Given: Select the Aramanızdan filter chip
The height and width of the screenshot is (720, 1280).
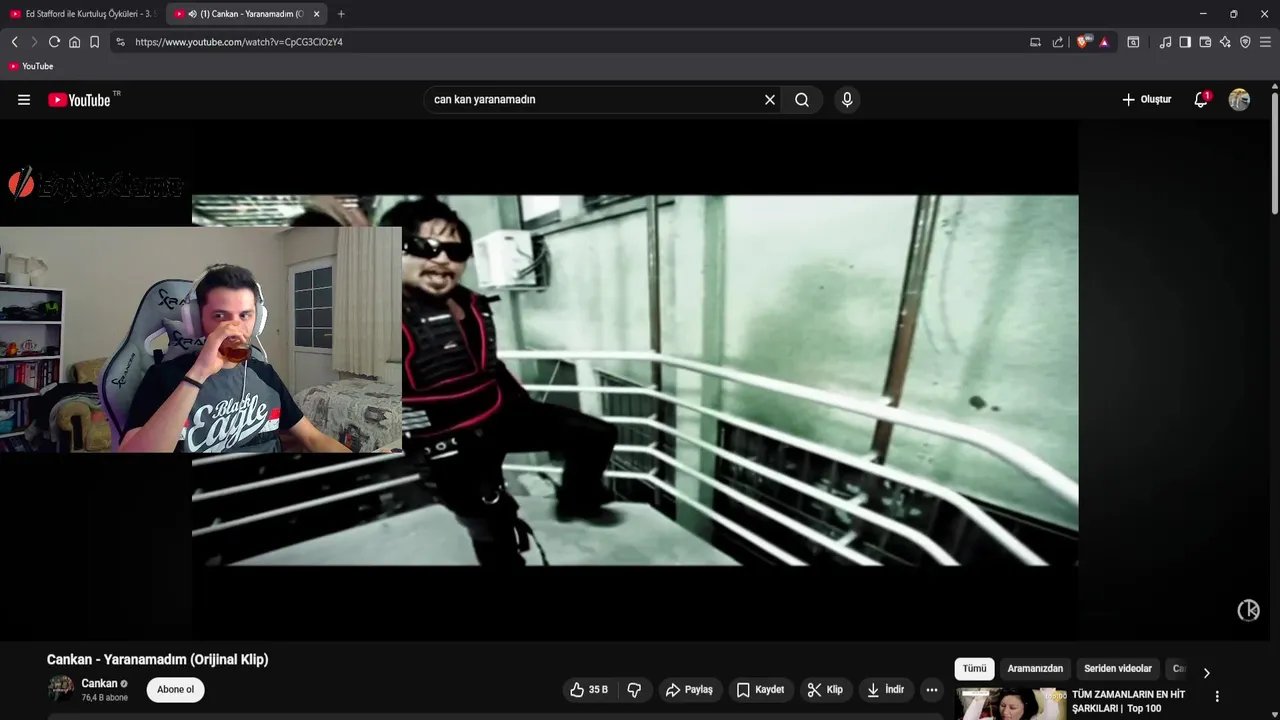Looking at the screenshot, I should pyautogui.click(x=1035, y=669).
